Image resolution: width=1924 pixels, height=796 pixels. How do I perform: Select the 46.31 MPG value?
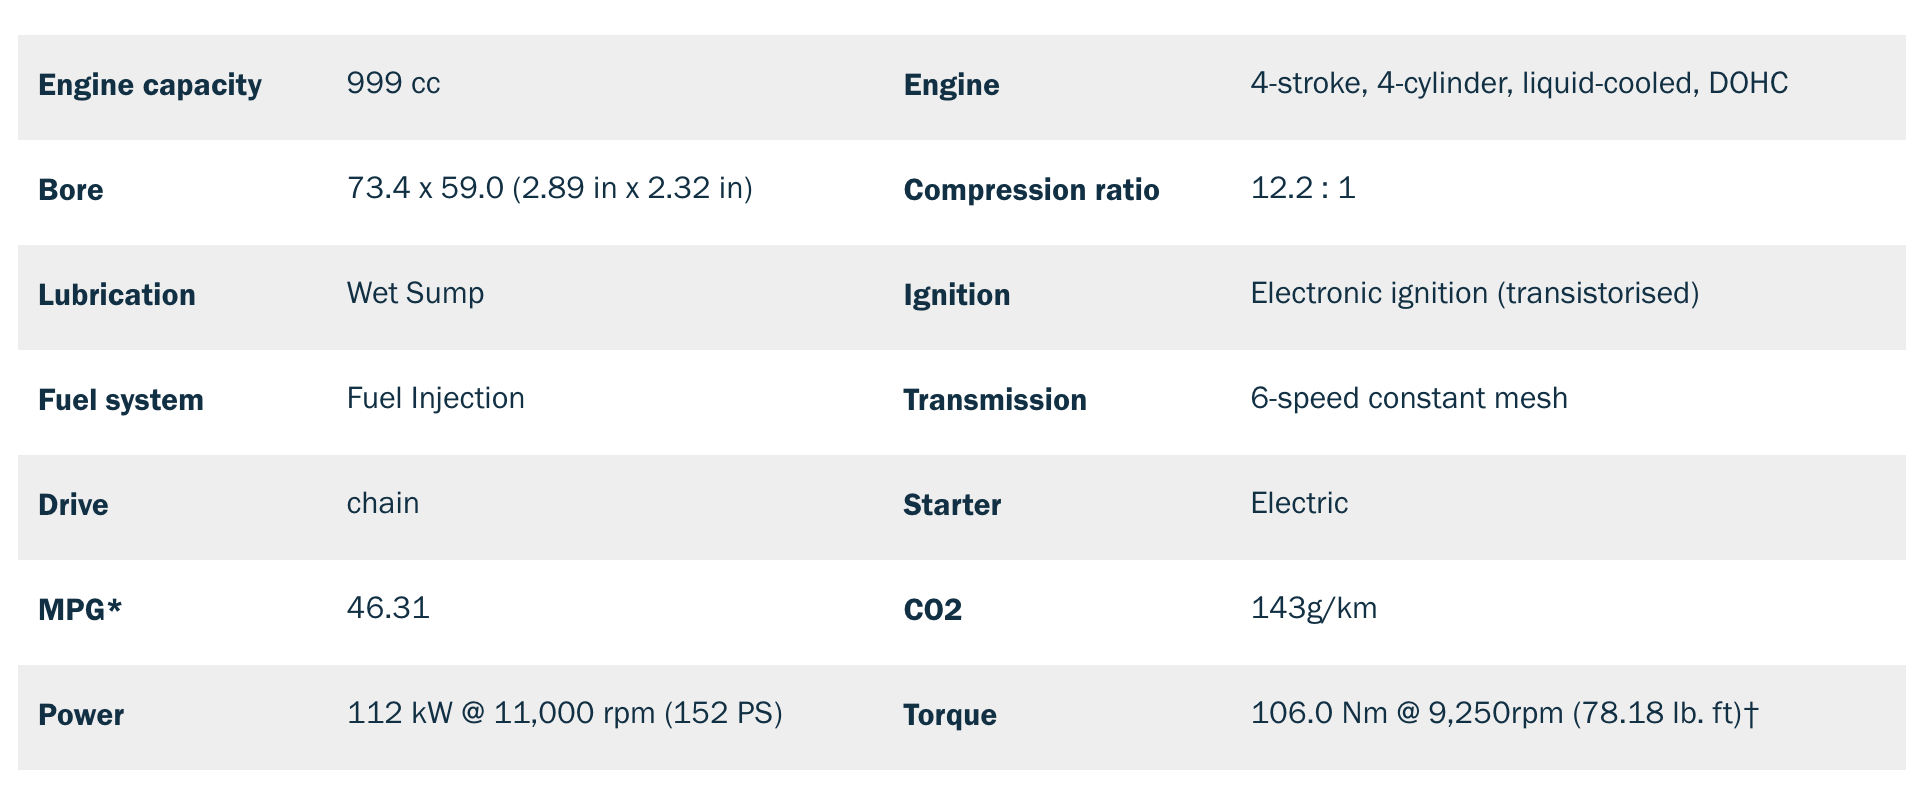[x=388, y=608]
